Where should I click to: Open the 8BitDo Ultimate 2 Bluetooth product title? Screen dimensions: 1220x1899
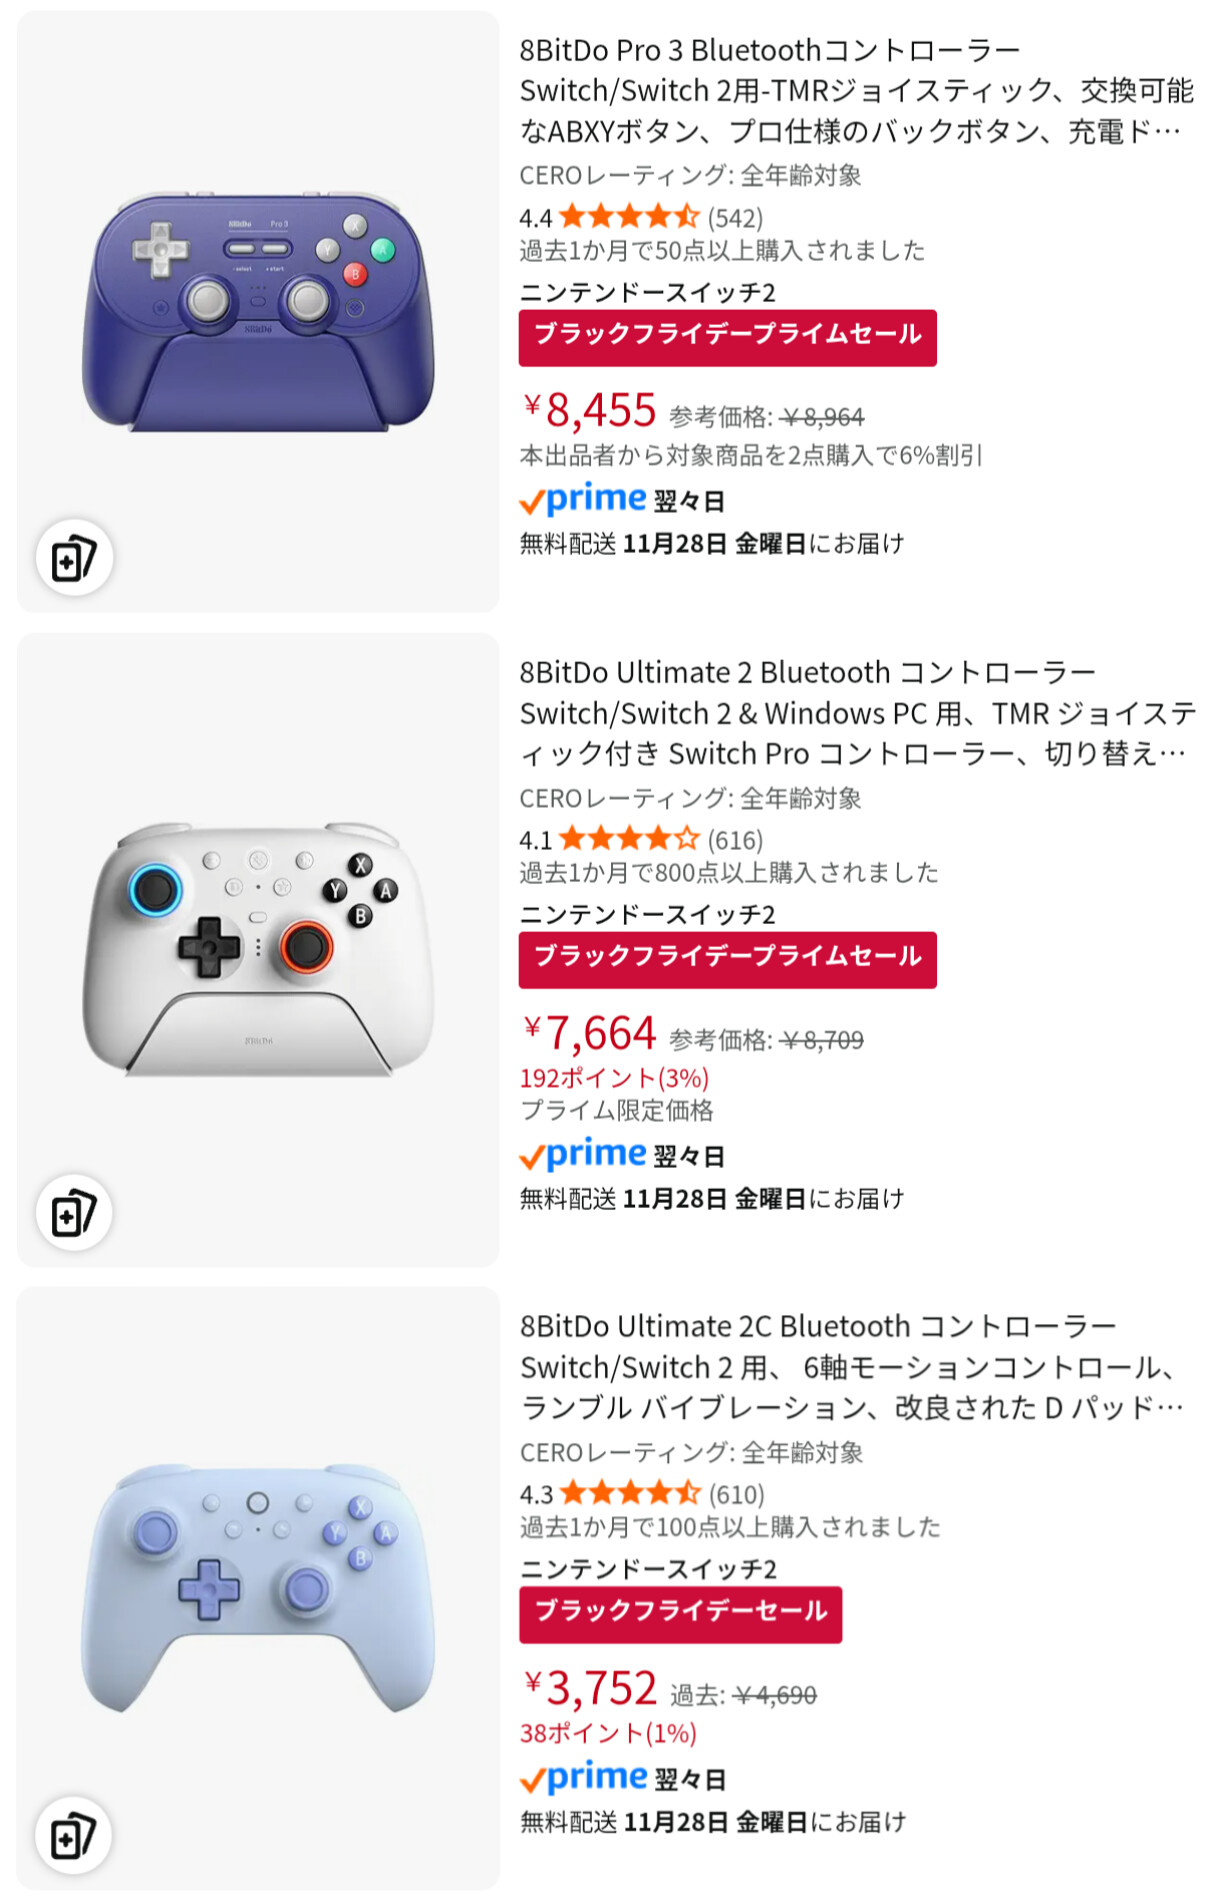tap(855, 712)
